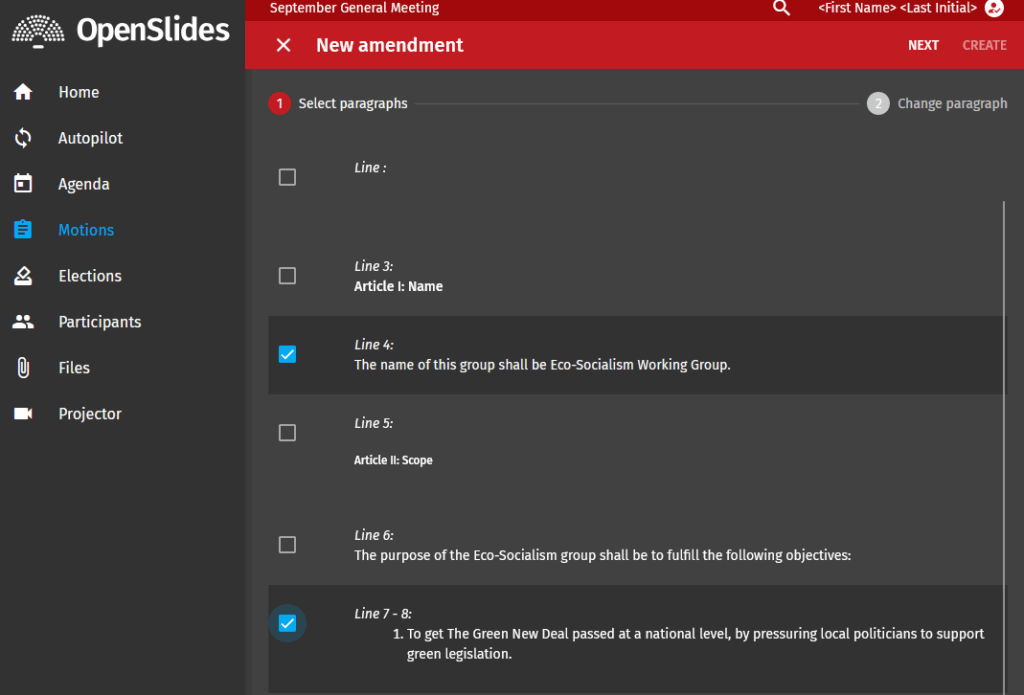The image size is (1024, 695).
Task: Close the New amendment dialog
Action: [x=284, y=45]
